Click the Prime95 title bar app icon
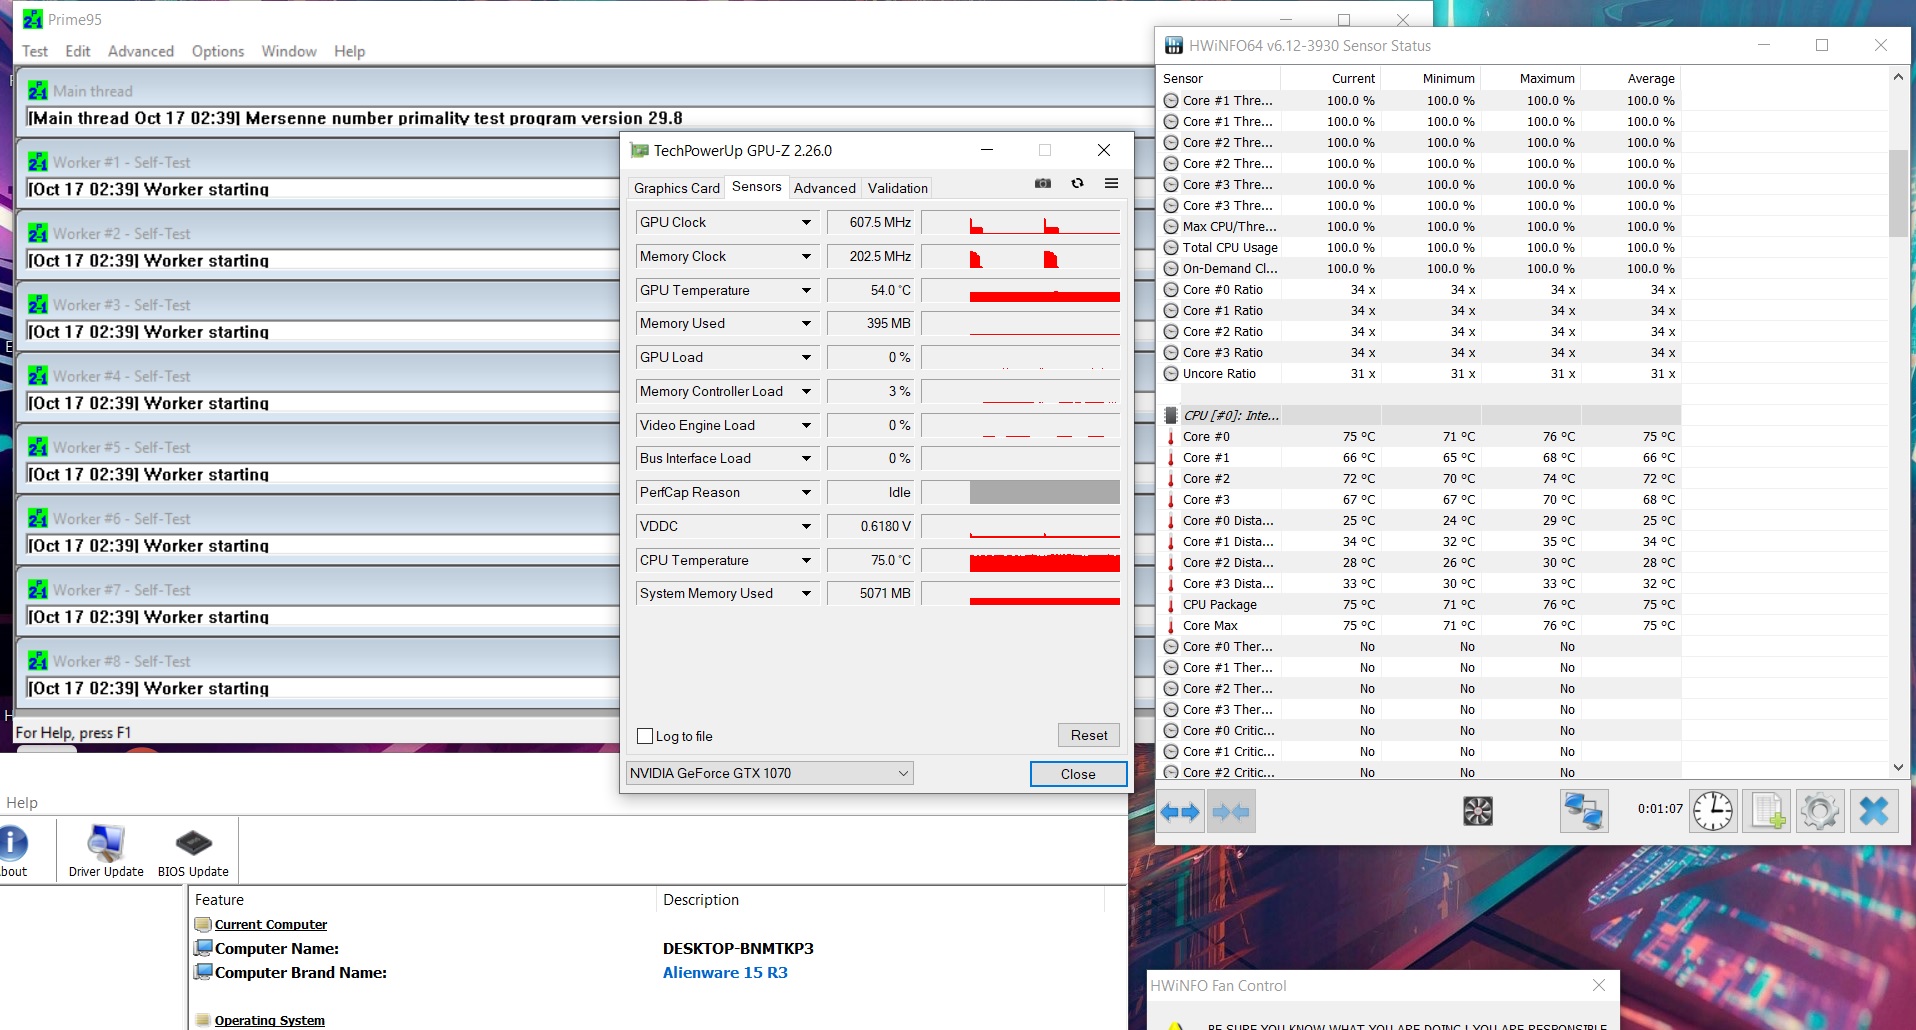This screenshot has width=1916, height=1030. coord(33,19)
